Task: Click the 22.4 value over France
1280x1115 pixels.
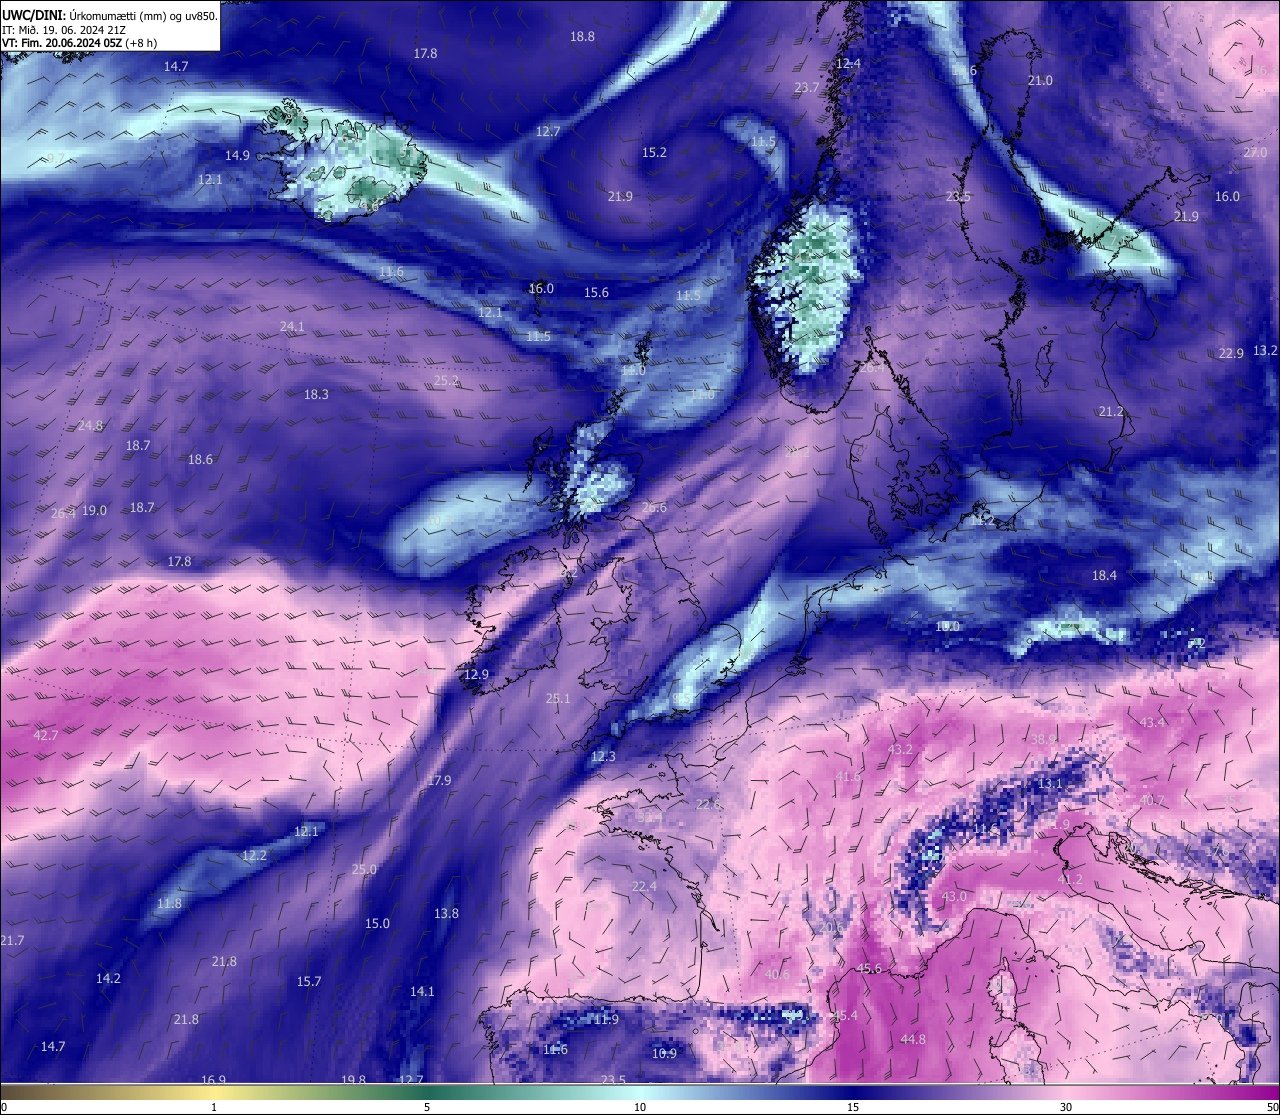Action: click(x=644, y=886)
